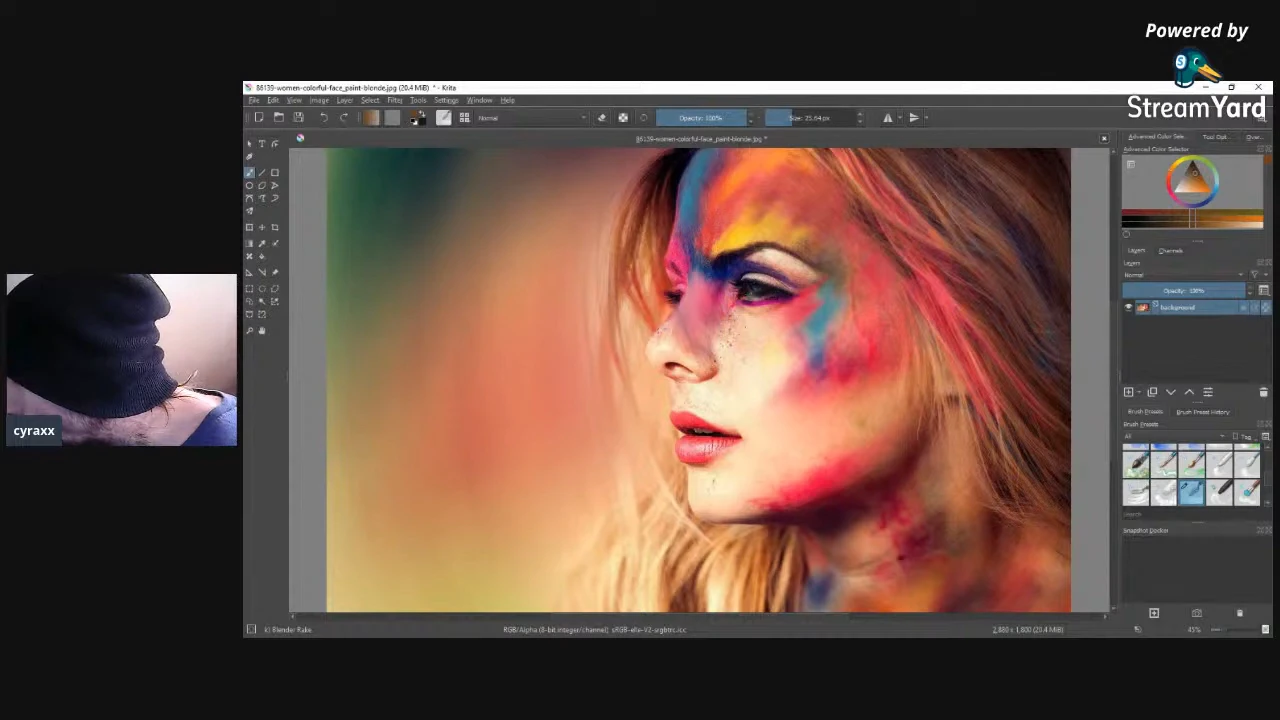The height and width of the screenshot is (720, 1280).
Task: Switch to Advanced Color Selector tab
Action: [1156, 137]
